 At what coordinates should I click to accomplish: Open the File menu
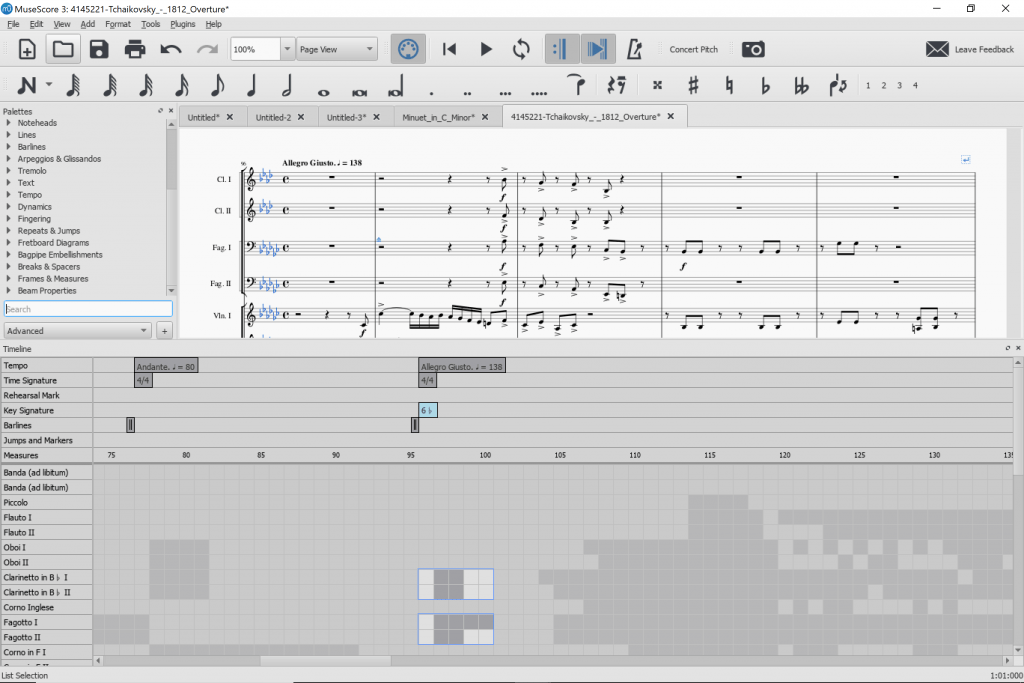(x=13, y=24)
